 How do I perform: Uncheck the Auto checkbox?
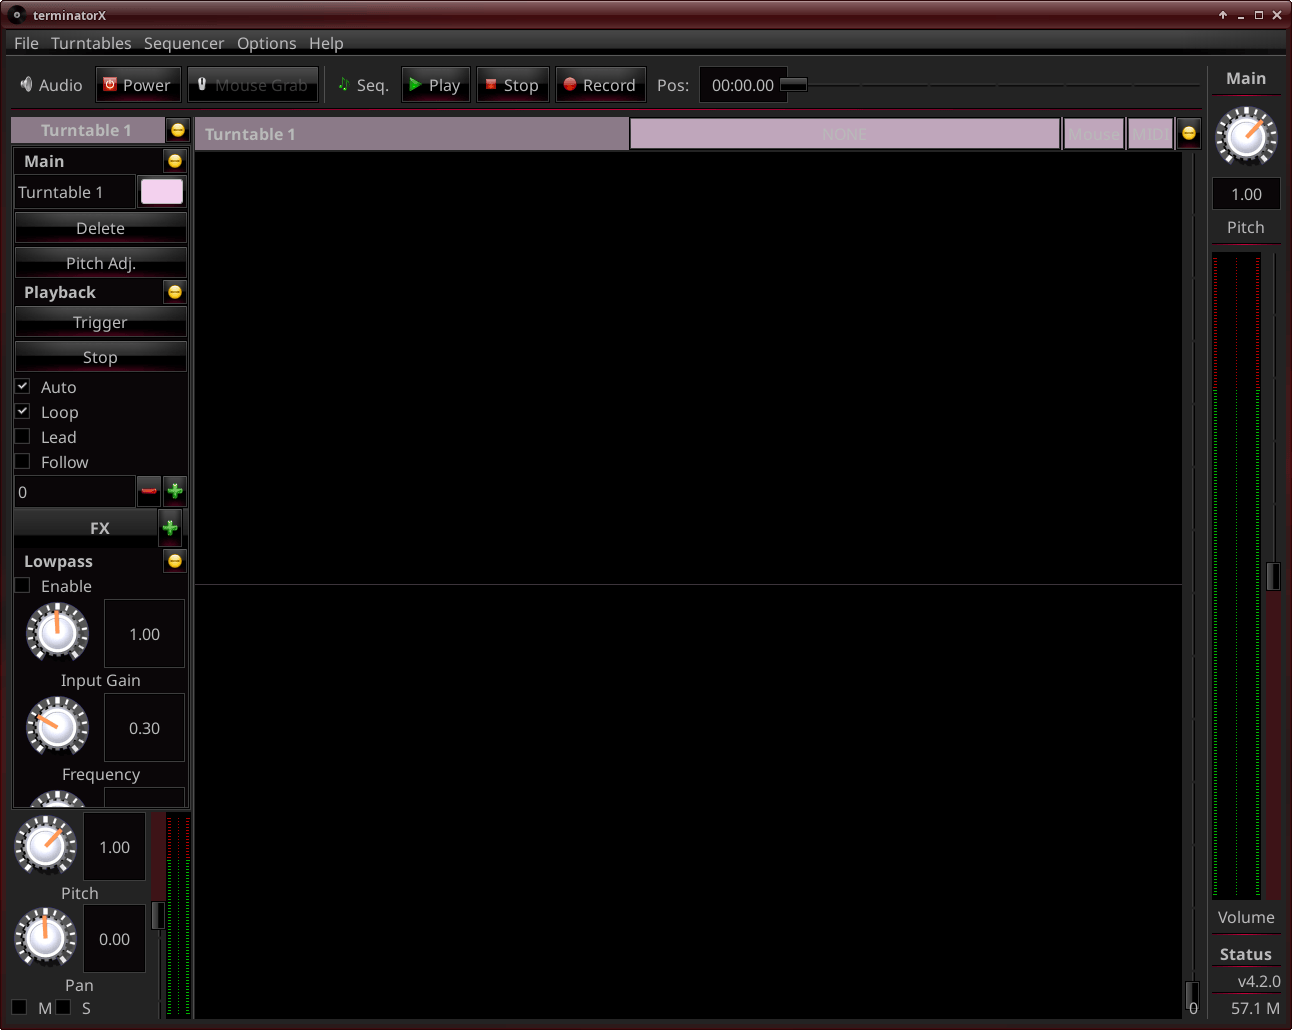pyautogui.click(x=22, y=386)
